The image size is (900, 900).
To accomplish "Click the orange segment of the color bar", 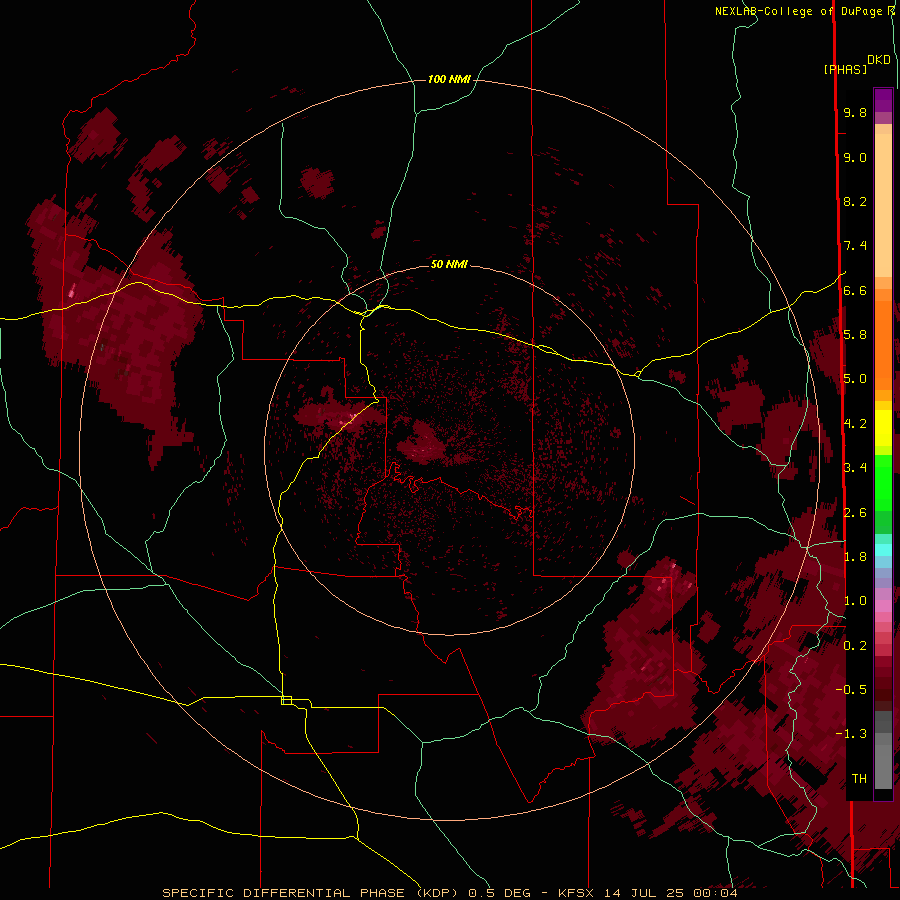I will tap(883, 344).
